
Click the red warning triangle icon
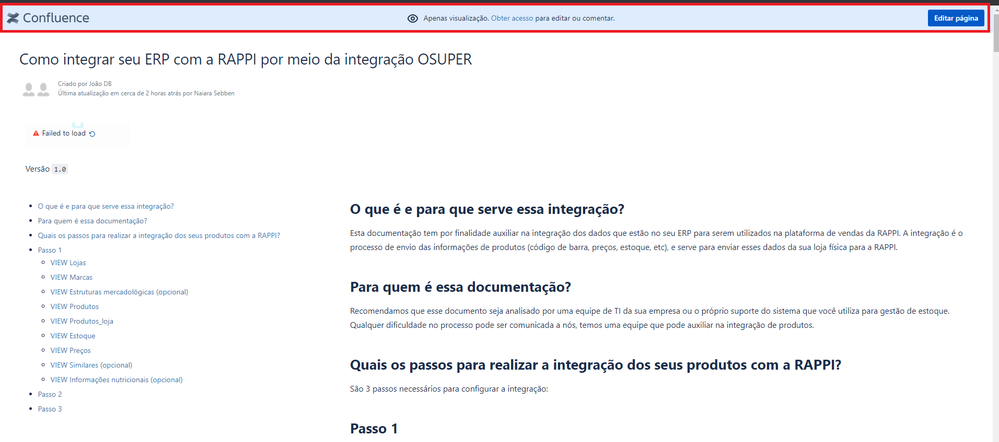click(x=36, y=134)
